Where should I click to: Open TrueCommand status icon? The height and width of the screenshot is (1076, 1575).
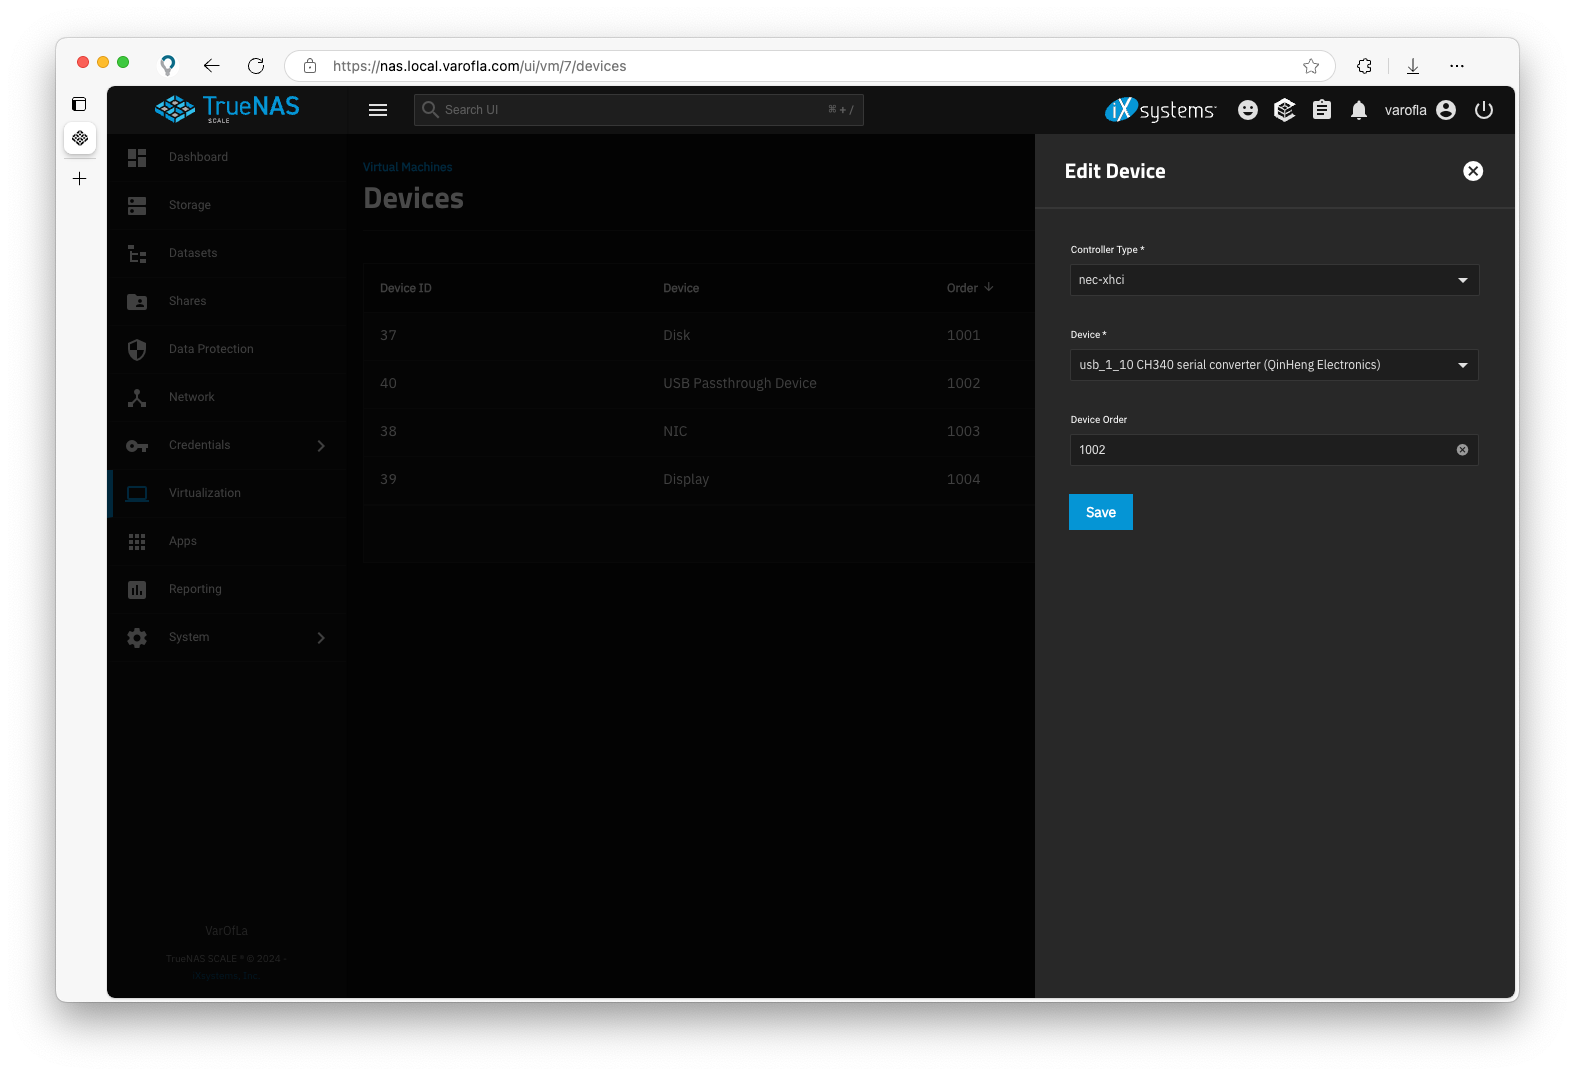pyautogui.click(x=1285, y=110)
